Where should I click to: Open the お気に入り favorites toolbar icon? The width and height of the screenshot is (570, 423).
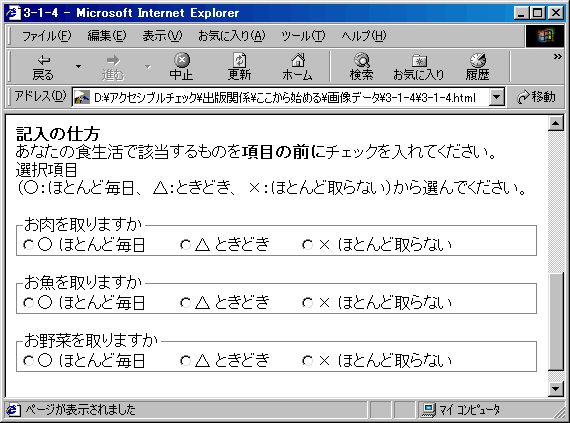pos(419,60)
